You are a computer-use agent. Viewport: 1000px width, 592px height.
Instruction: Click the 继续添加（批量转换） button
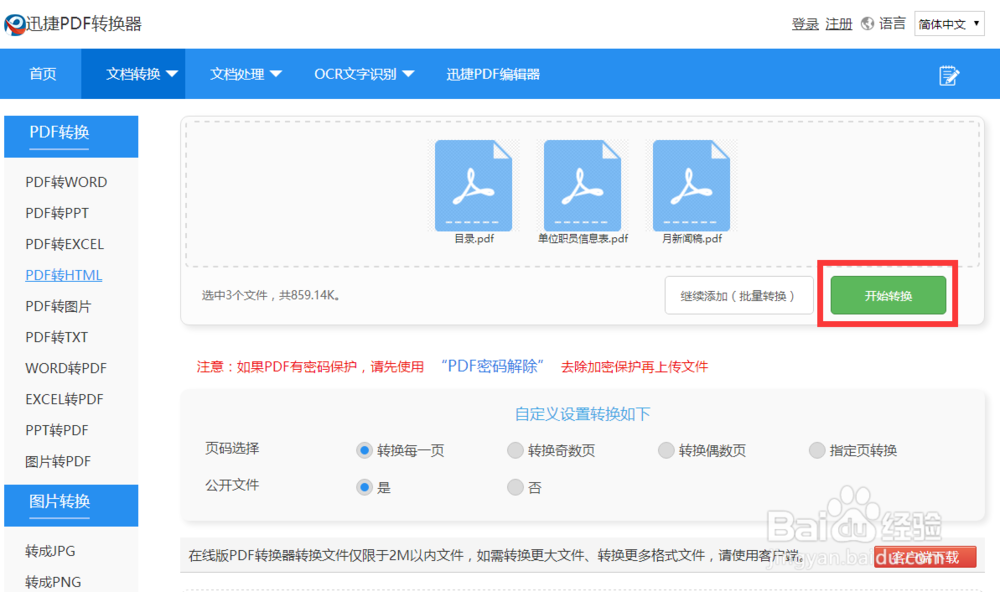pos(739,295)
